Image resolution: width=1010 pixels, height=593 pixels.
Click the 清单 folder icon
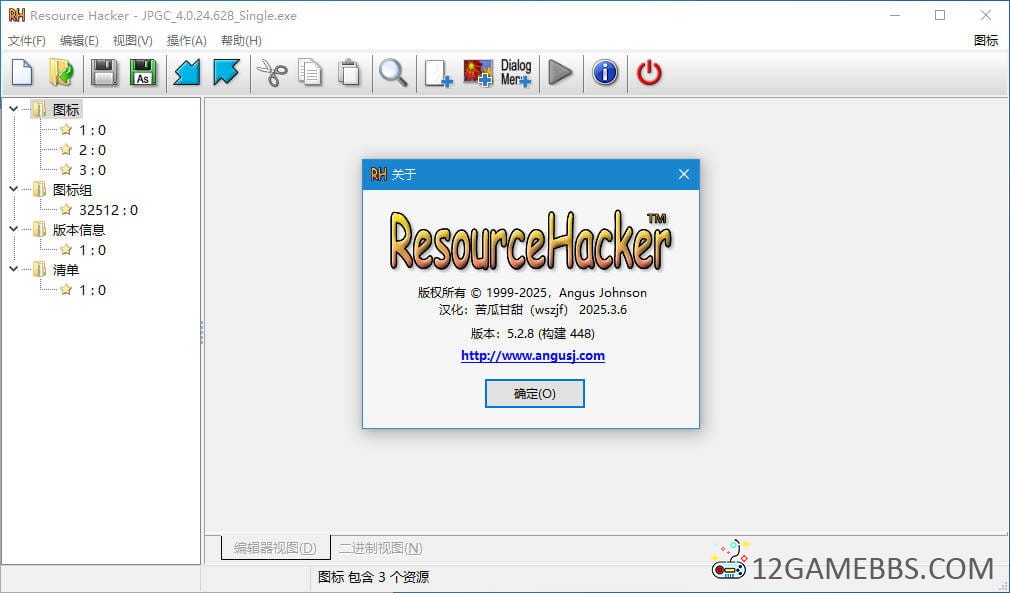pyautogui.click(x=39, y=270)
